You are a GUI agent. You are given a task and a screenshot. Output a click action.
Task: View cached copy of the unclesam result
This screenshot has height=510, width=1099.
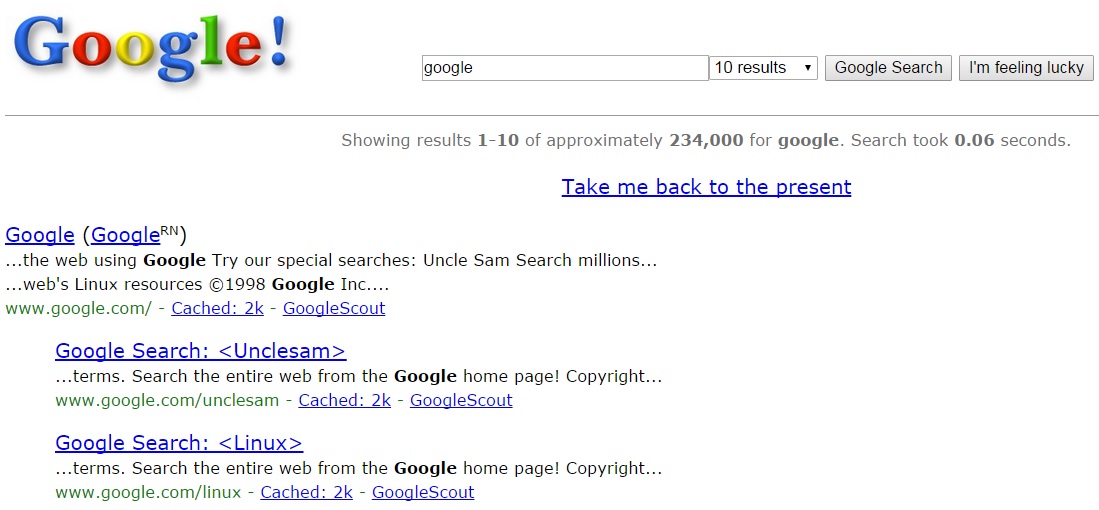[x=344, y=400]
